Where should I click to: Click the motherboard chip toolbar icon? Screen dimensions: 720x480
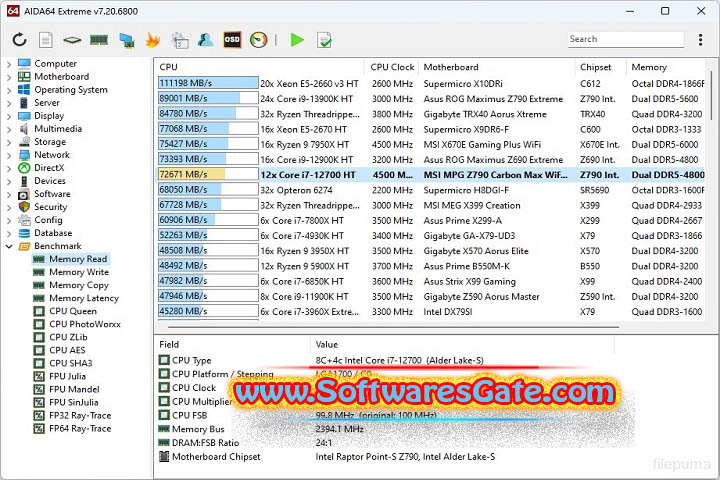[x=72, y=40]
